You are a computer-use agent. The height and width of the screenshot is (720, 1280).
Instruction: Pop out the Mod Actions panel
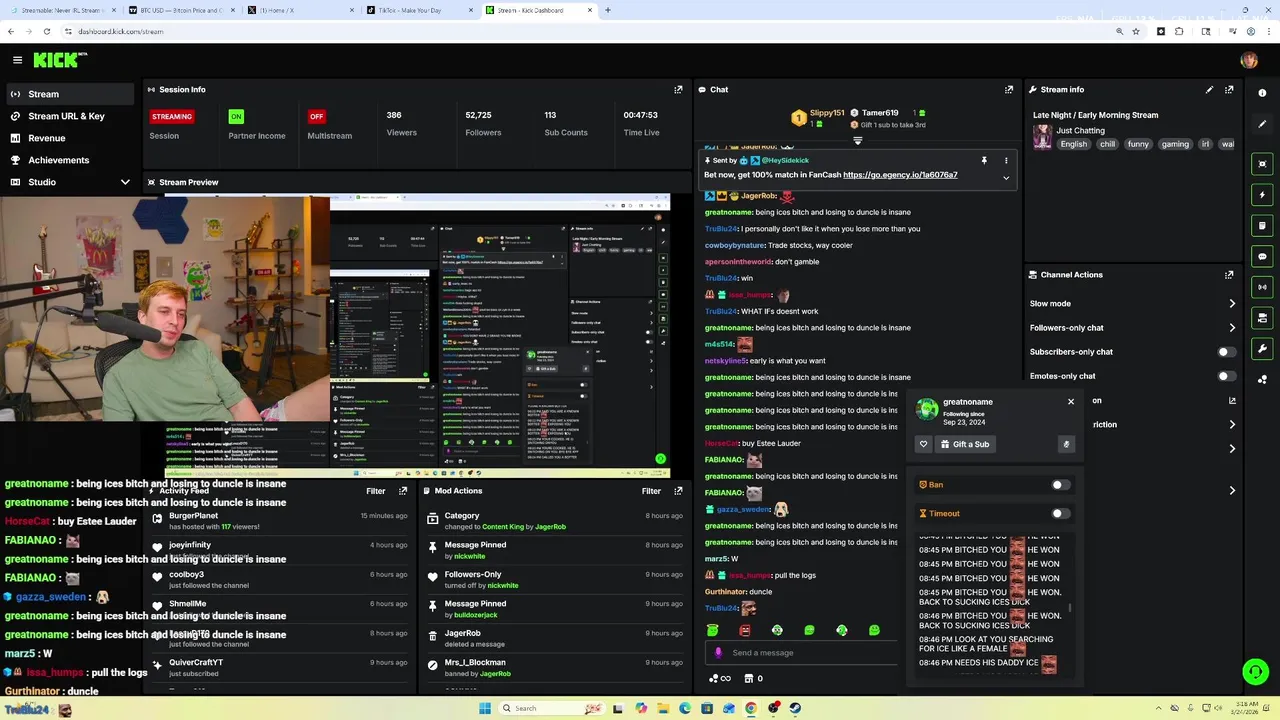pyautogui.click(x=678, y=491)
